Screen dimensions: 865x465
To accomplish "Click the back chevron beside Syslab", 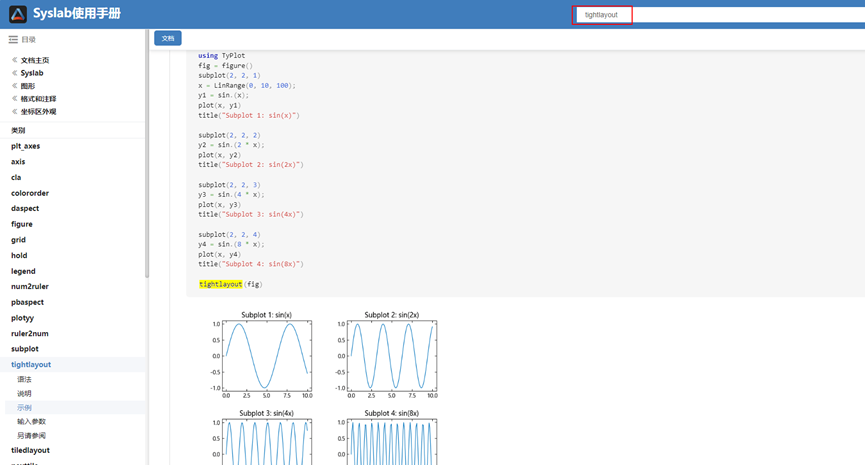I will click(x=14, y=73).
